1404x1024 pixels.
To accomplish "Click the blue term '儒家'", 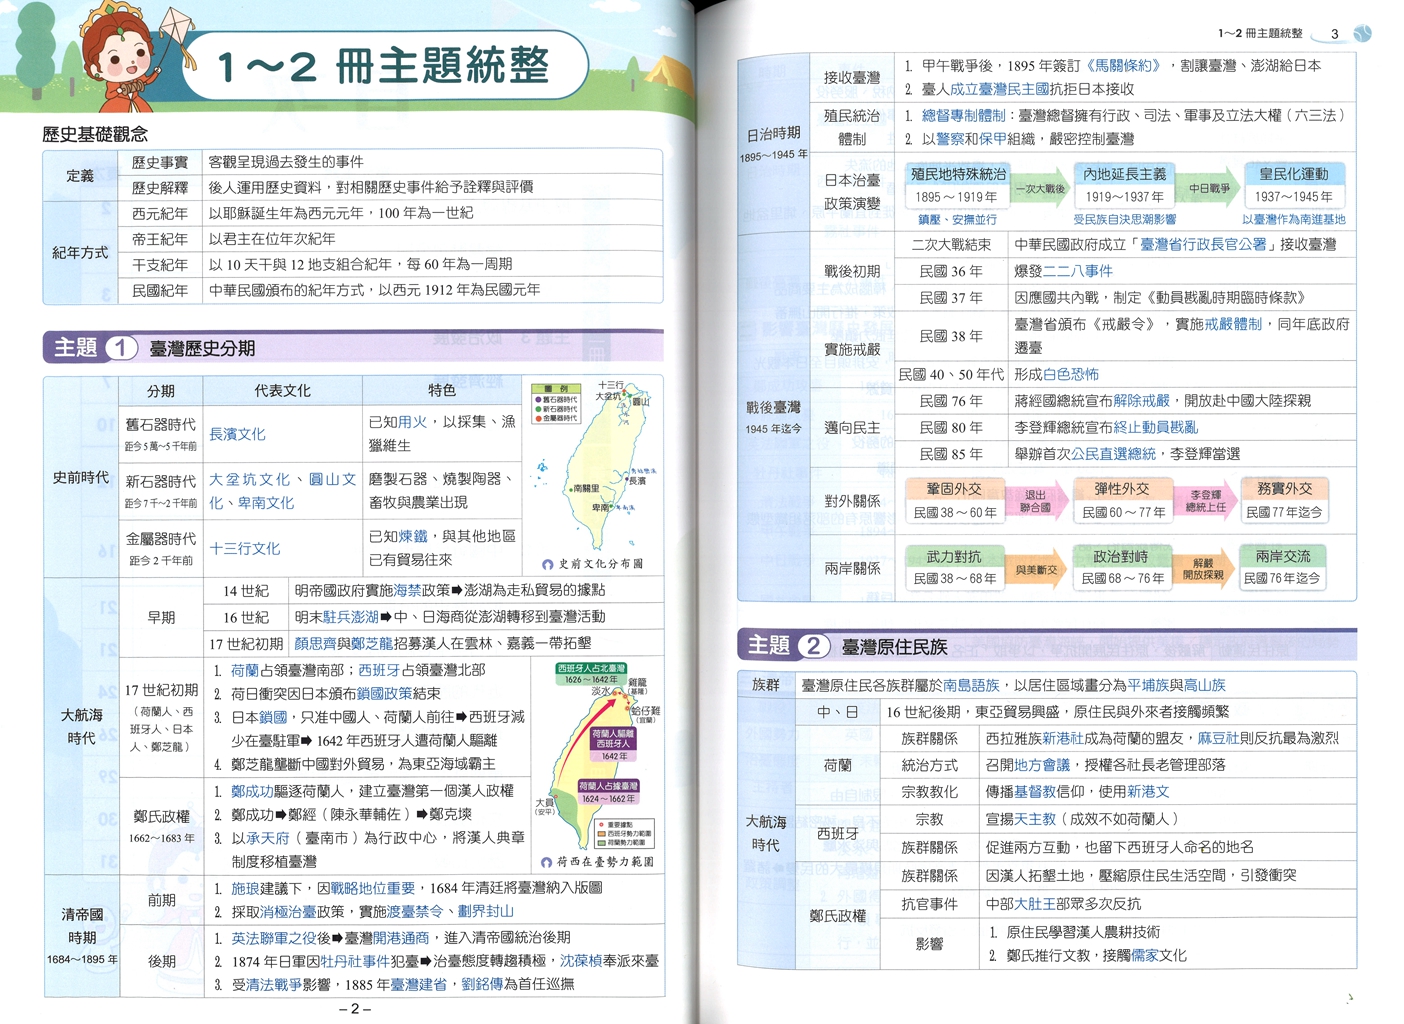I will pos(1145,956).
